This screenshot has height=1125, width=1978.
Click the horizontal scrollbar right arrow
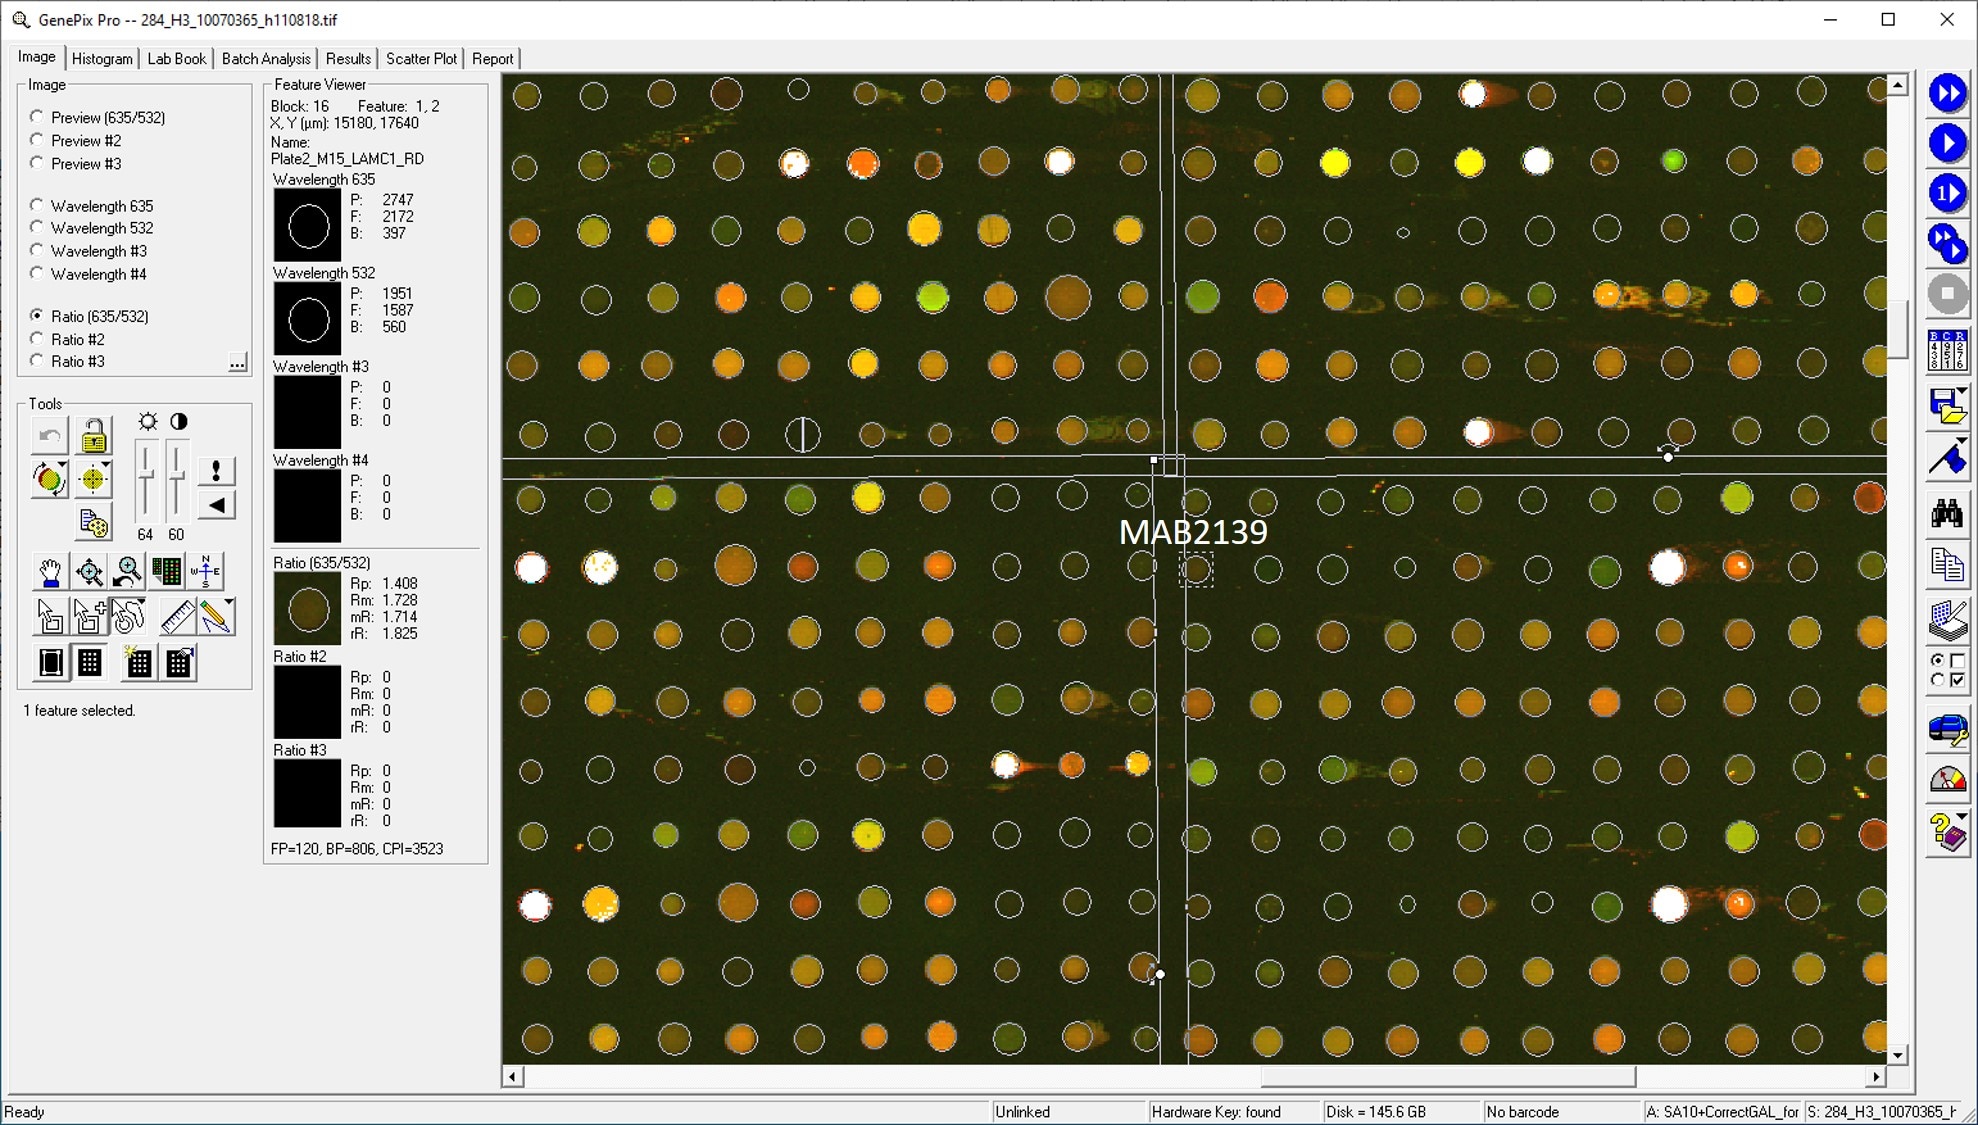coord(1875,1077)
